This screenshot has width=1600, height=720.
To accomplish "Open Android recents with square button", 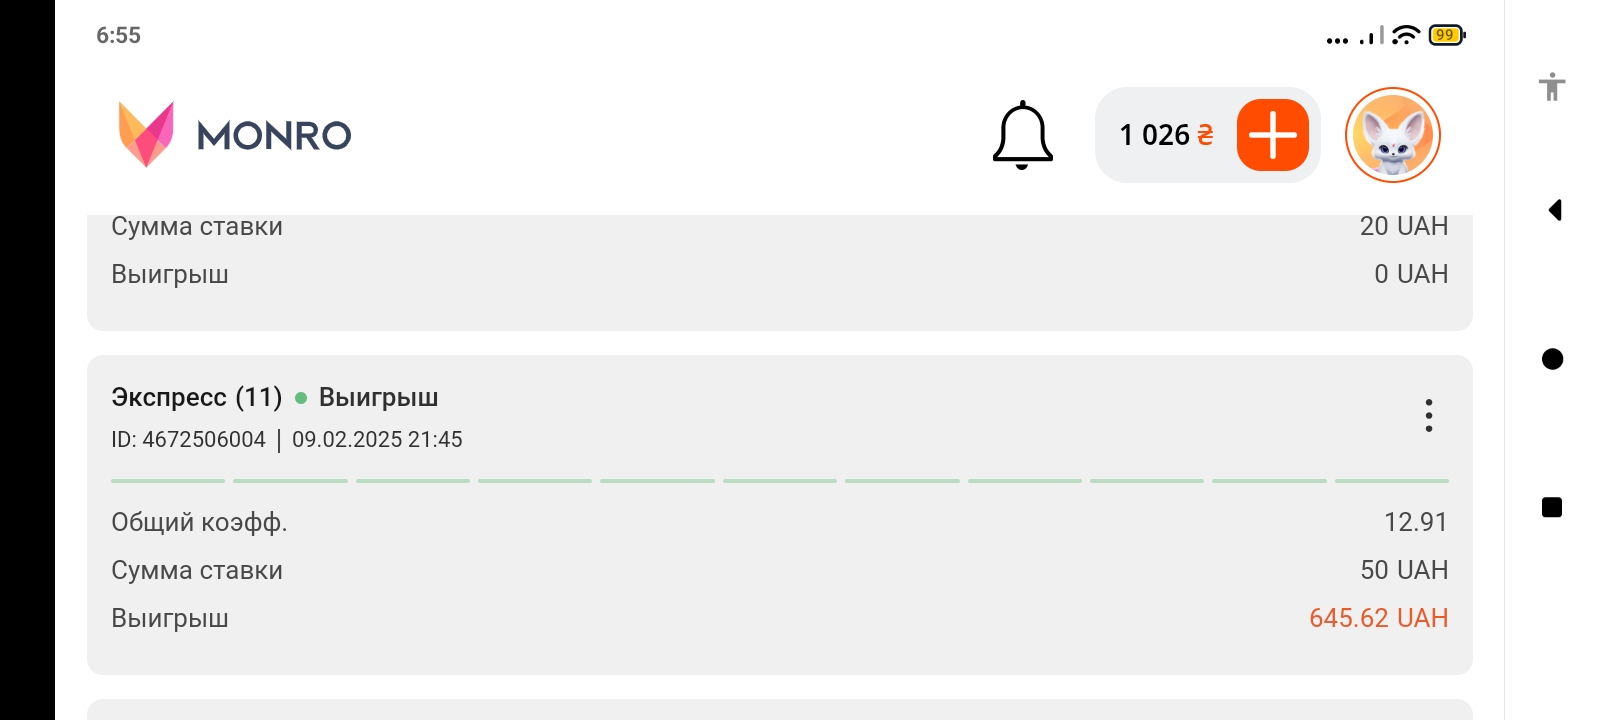I will coord(1552,508).
